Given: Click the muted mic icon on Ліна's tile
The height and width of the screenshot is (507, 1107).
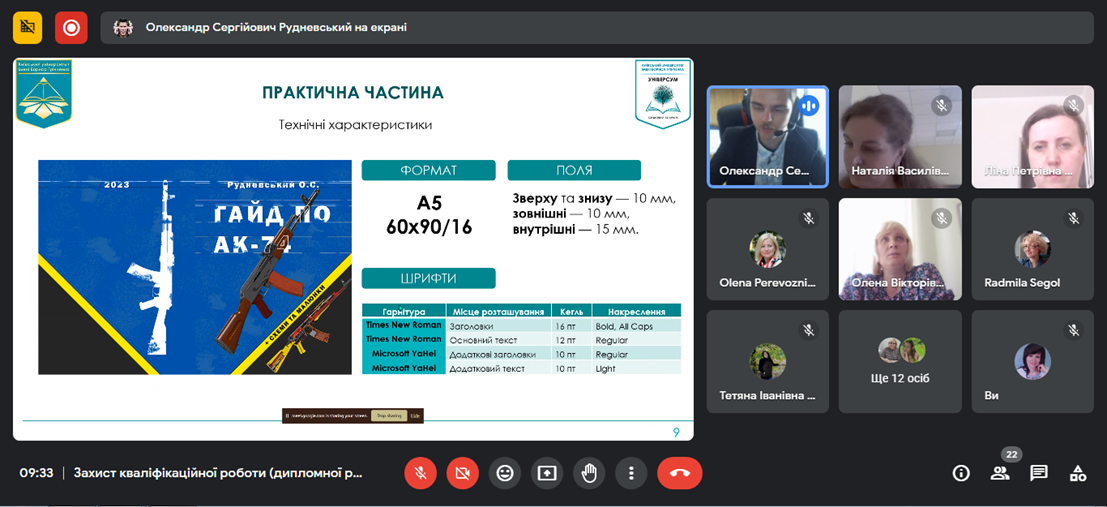Looking at the screenshot, I should [x=1074, y=106].
